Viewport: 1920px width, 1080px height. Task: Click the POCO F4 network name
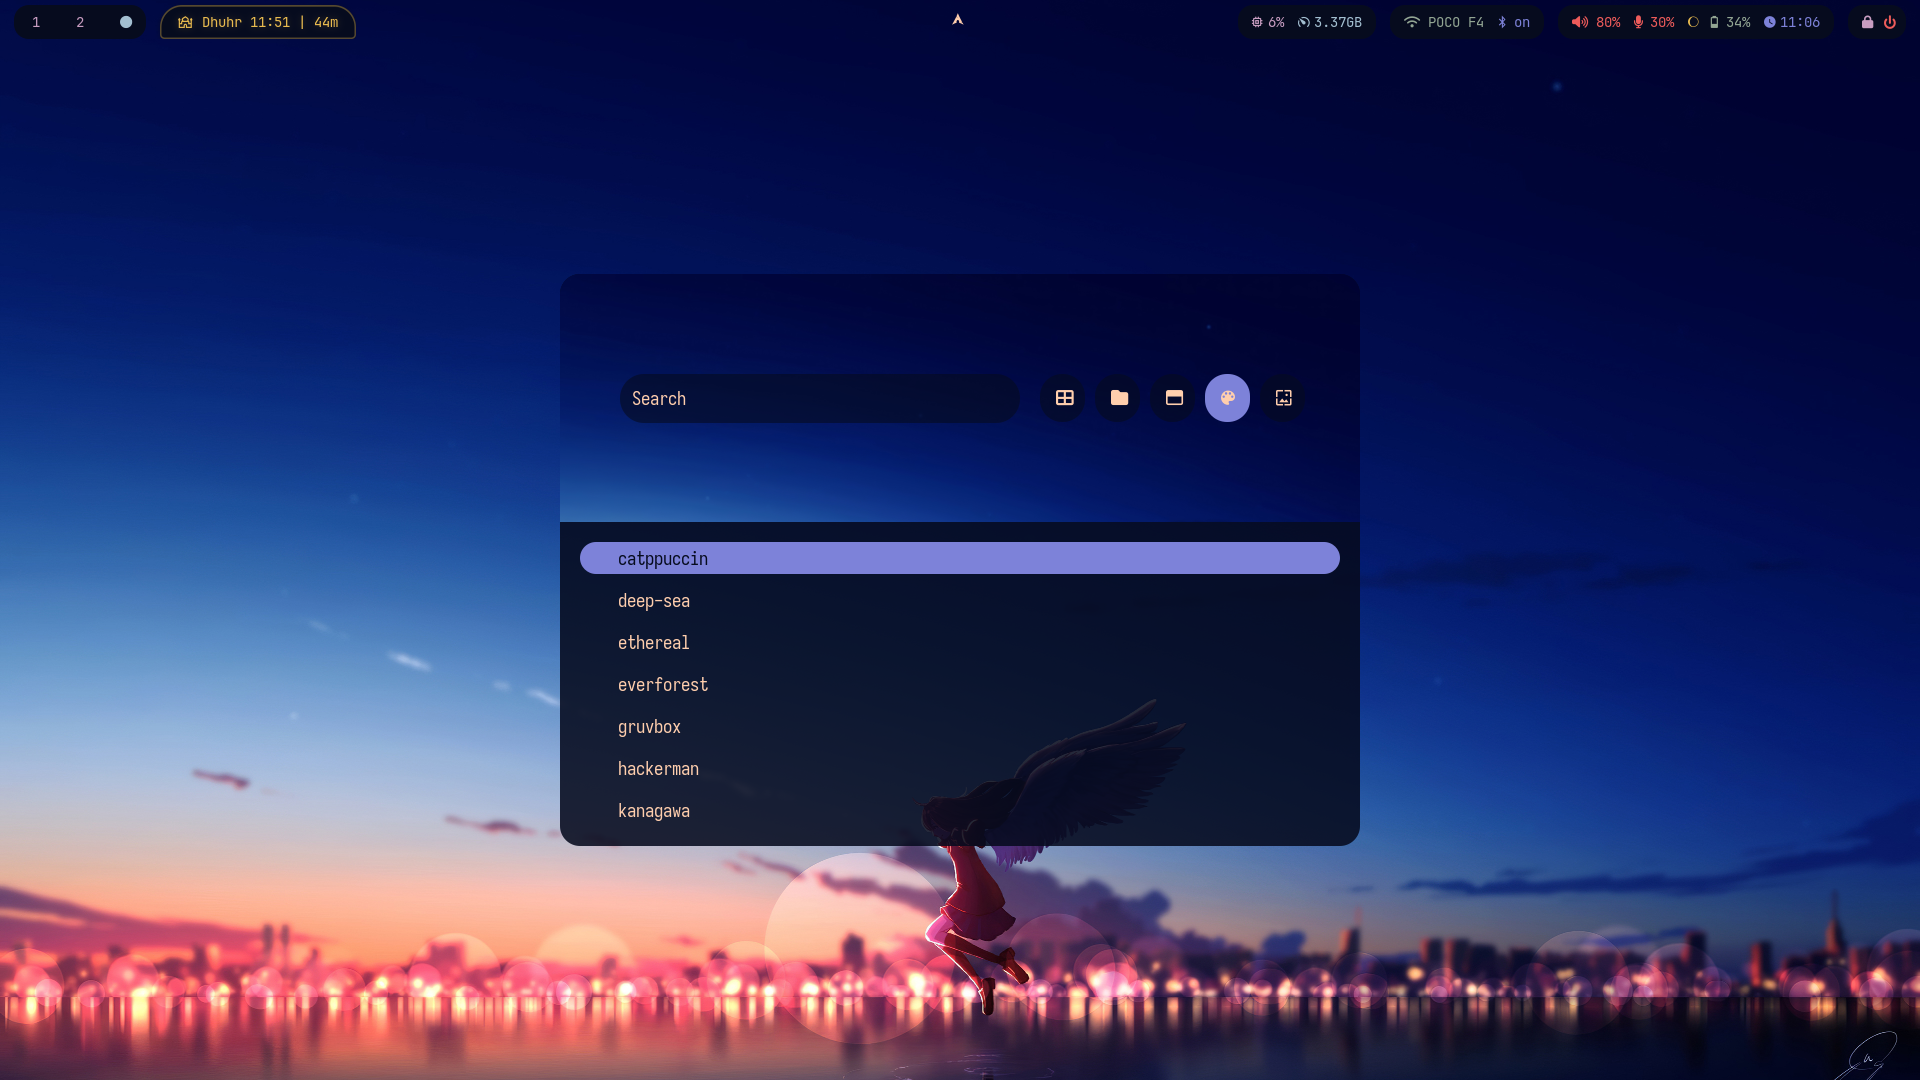tap(1456, 22)
